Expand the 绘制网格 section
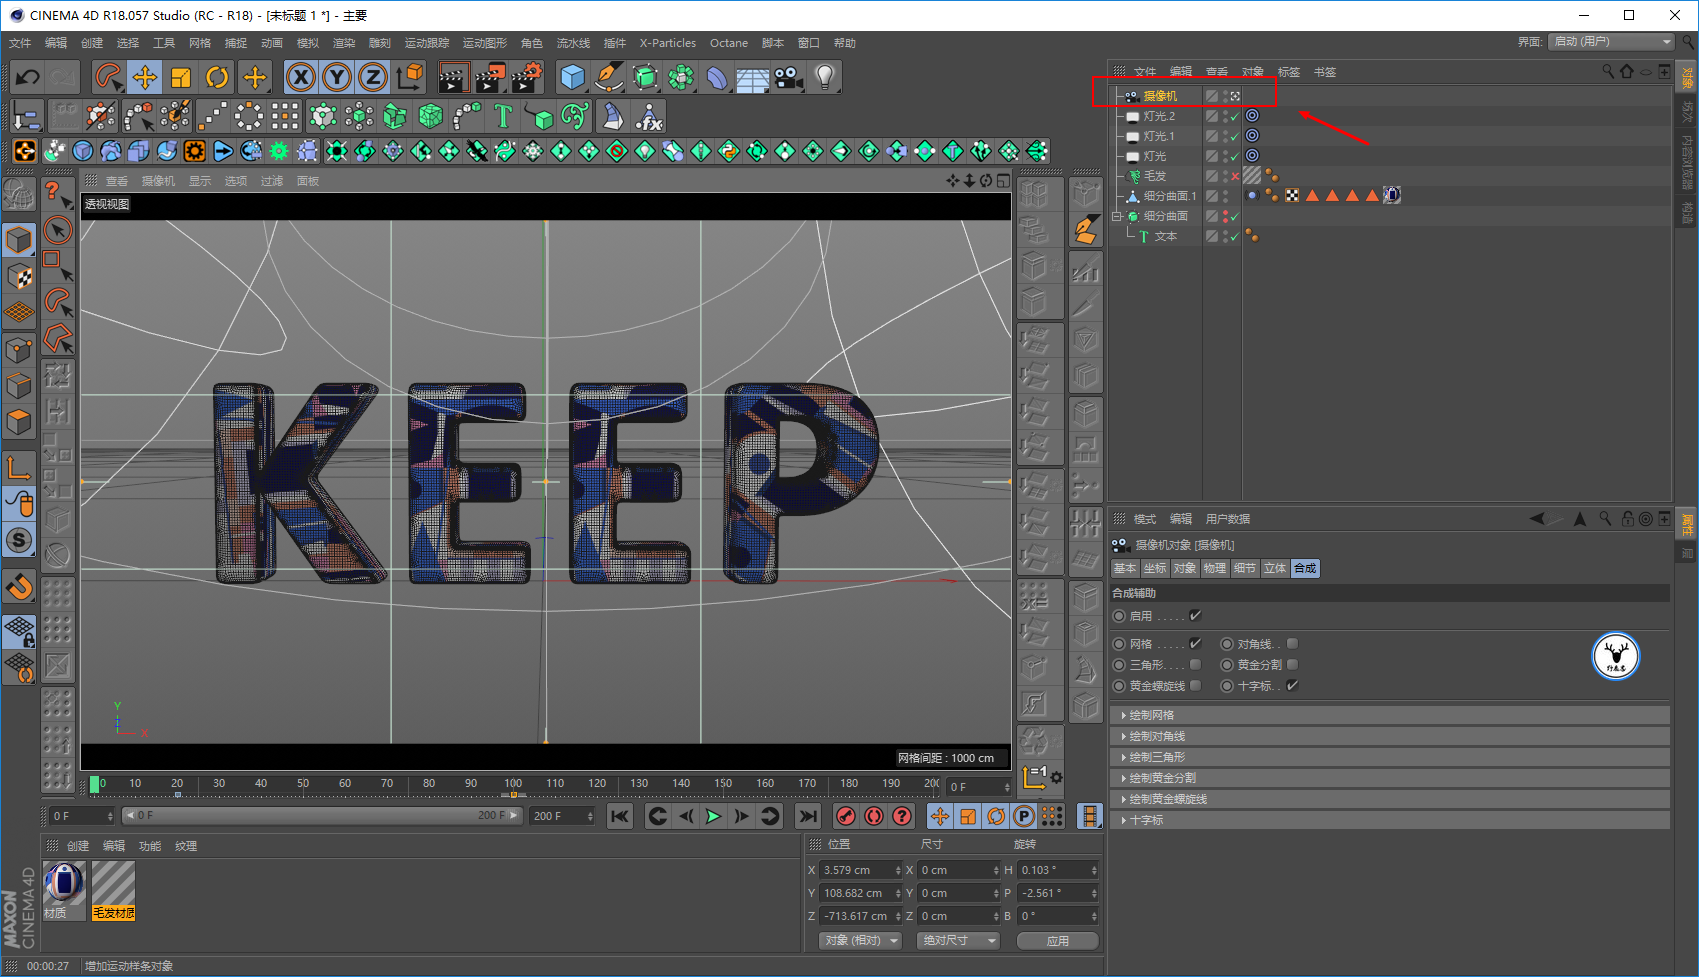 [1152, 715]
